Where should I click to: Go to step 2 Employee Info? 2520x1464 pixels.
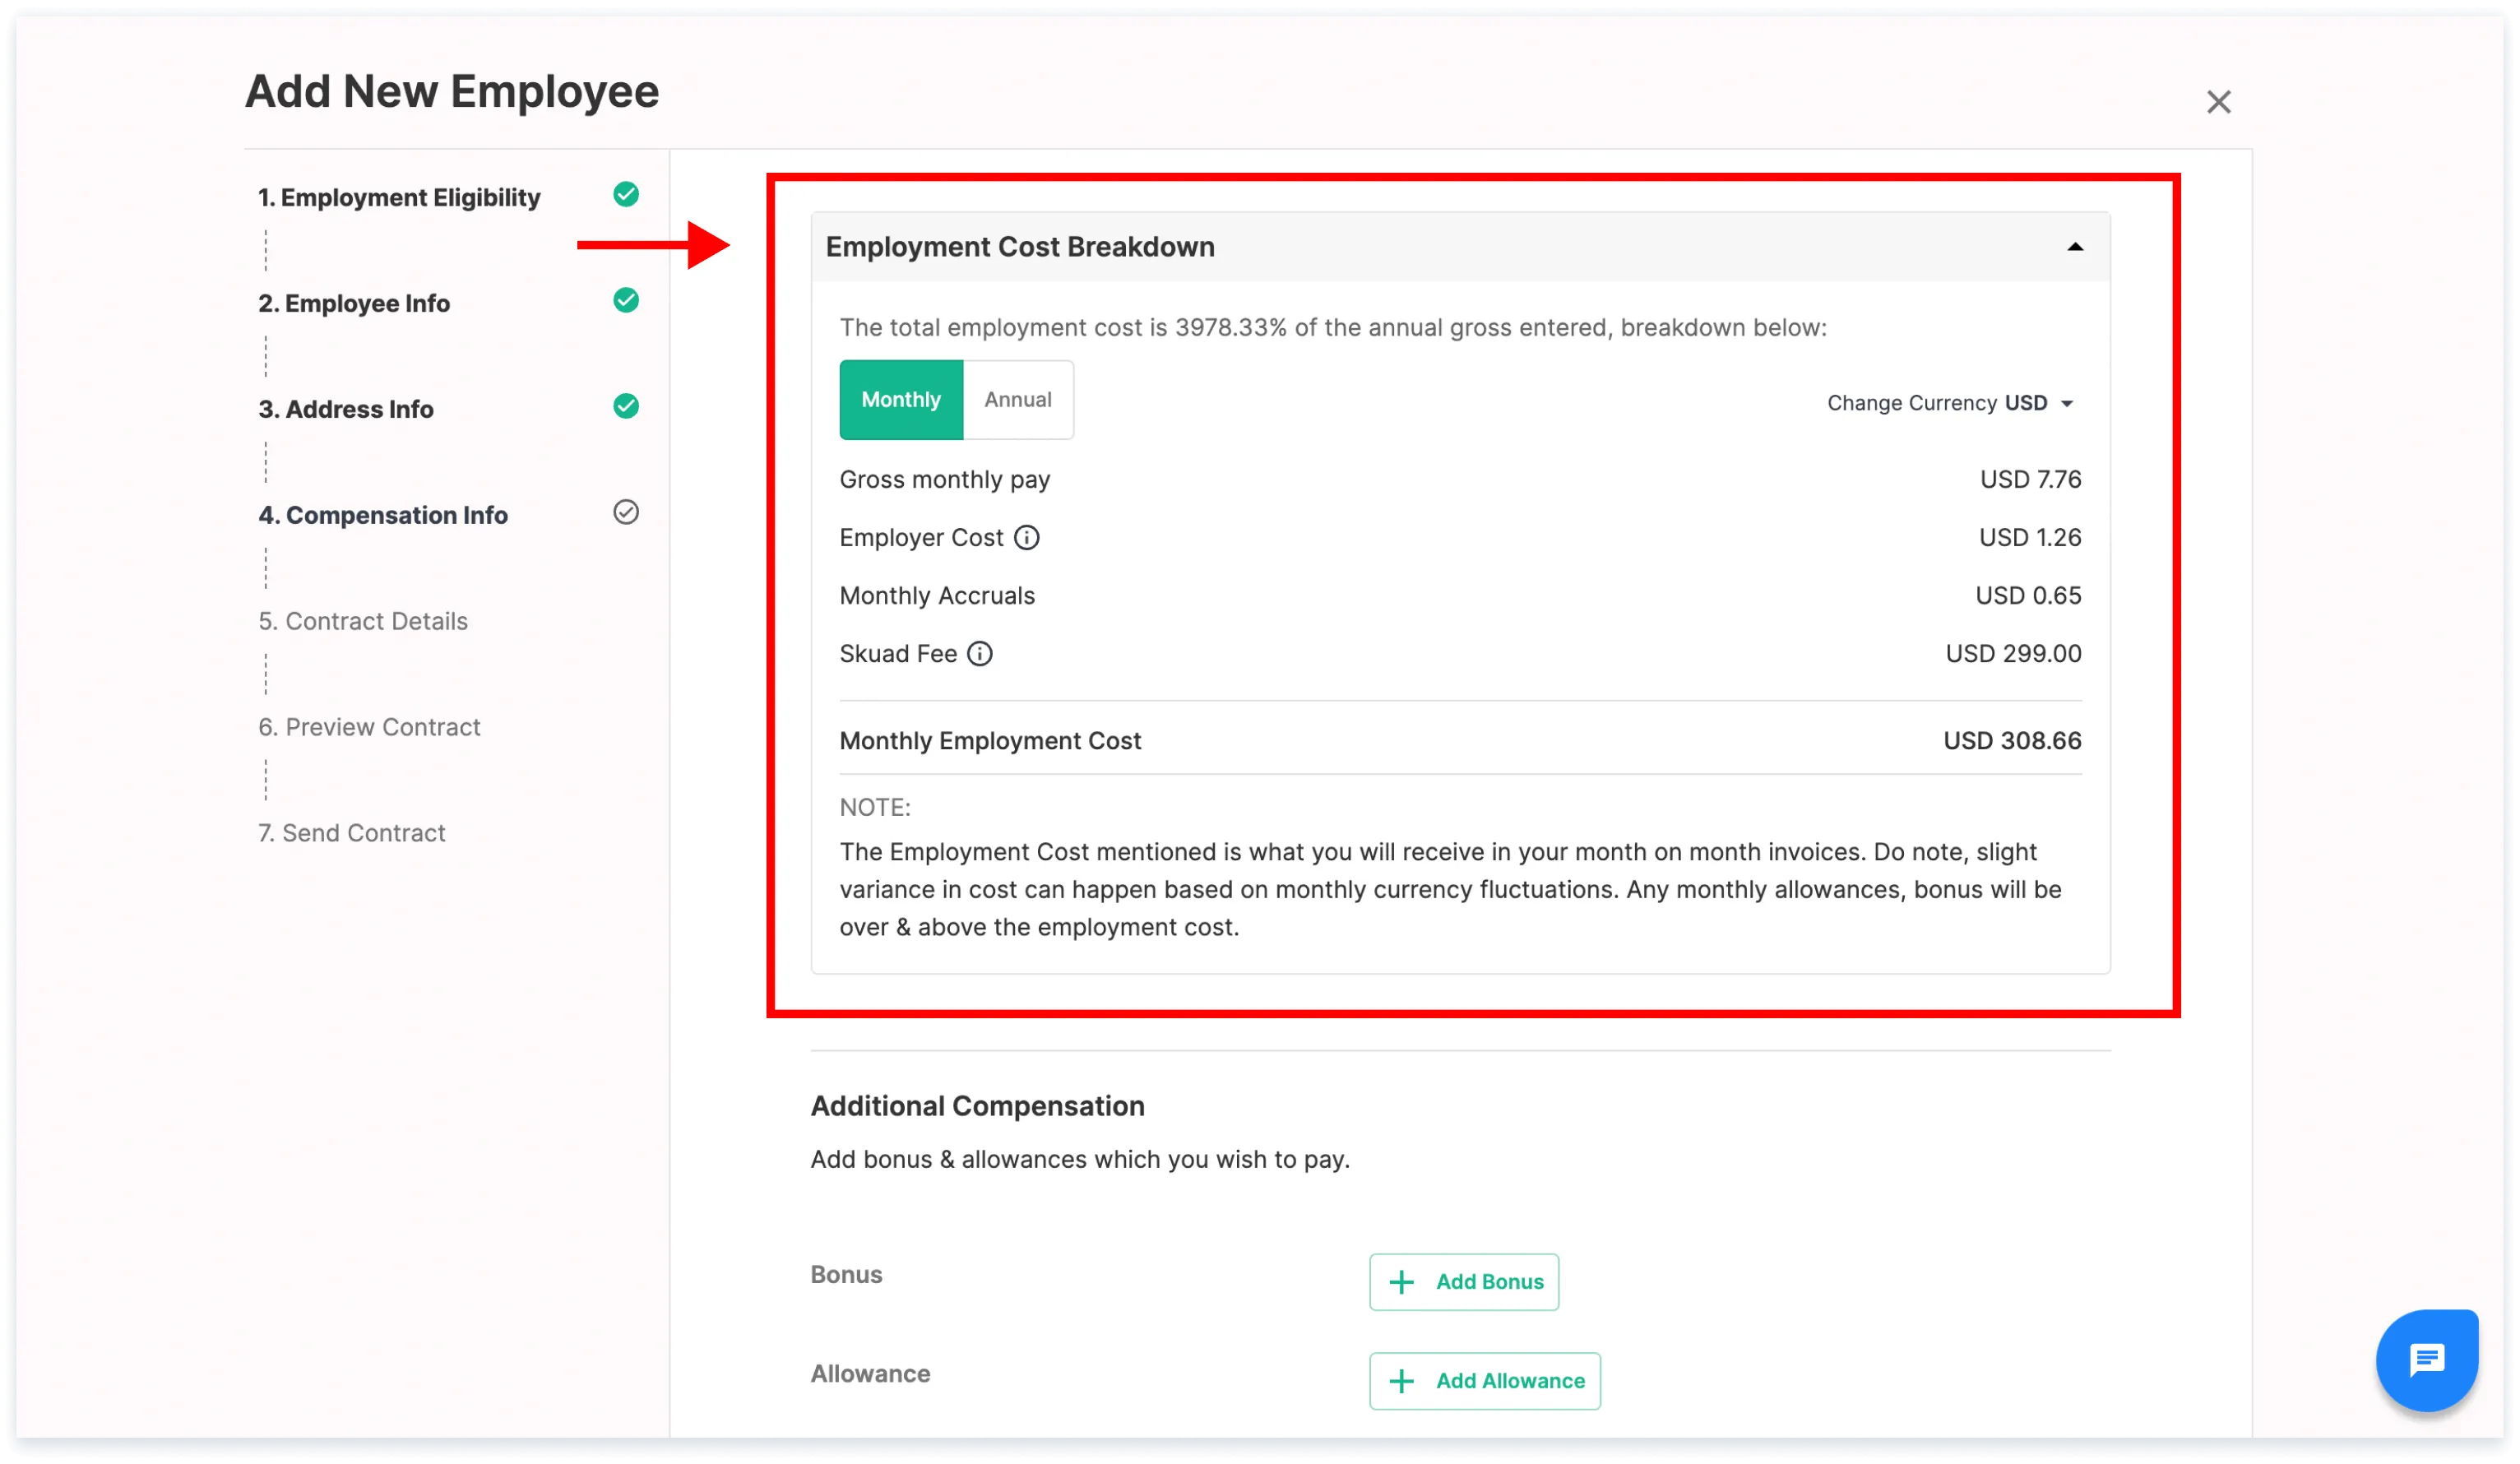pyautogui.click(x=354, y=303)
